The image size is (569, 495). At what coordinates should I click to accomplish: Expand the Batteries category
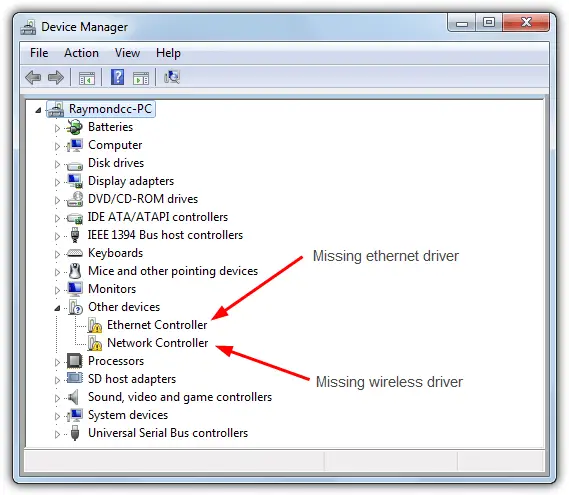[57, 128]
